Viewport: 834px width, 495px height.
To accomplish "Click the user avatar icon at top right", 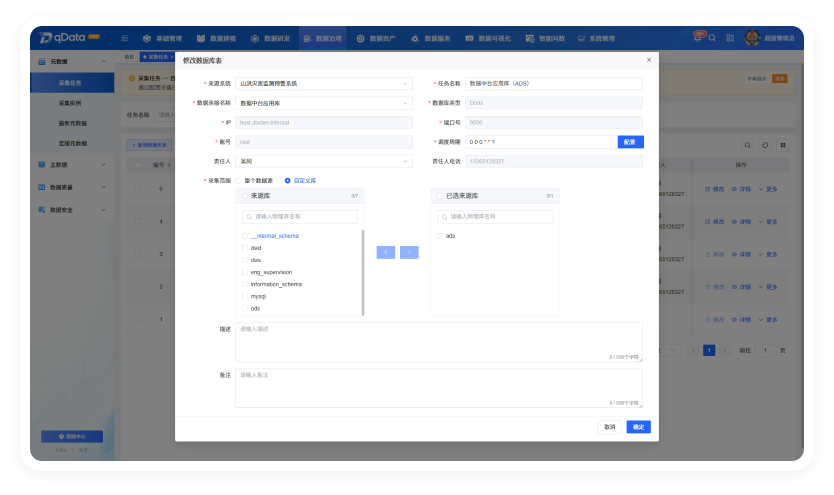I will coord(752,38).
